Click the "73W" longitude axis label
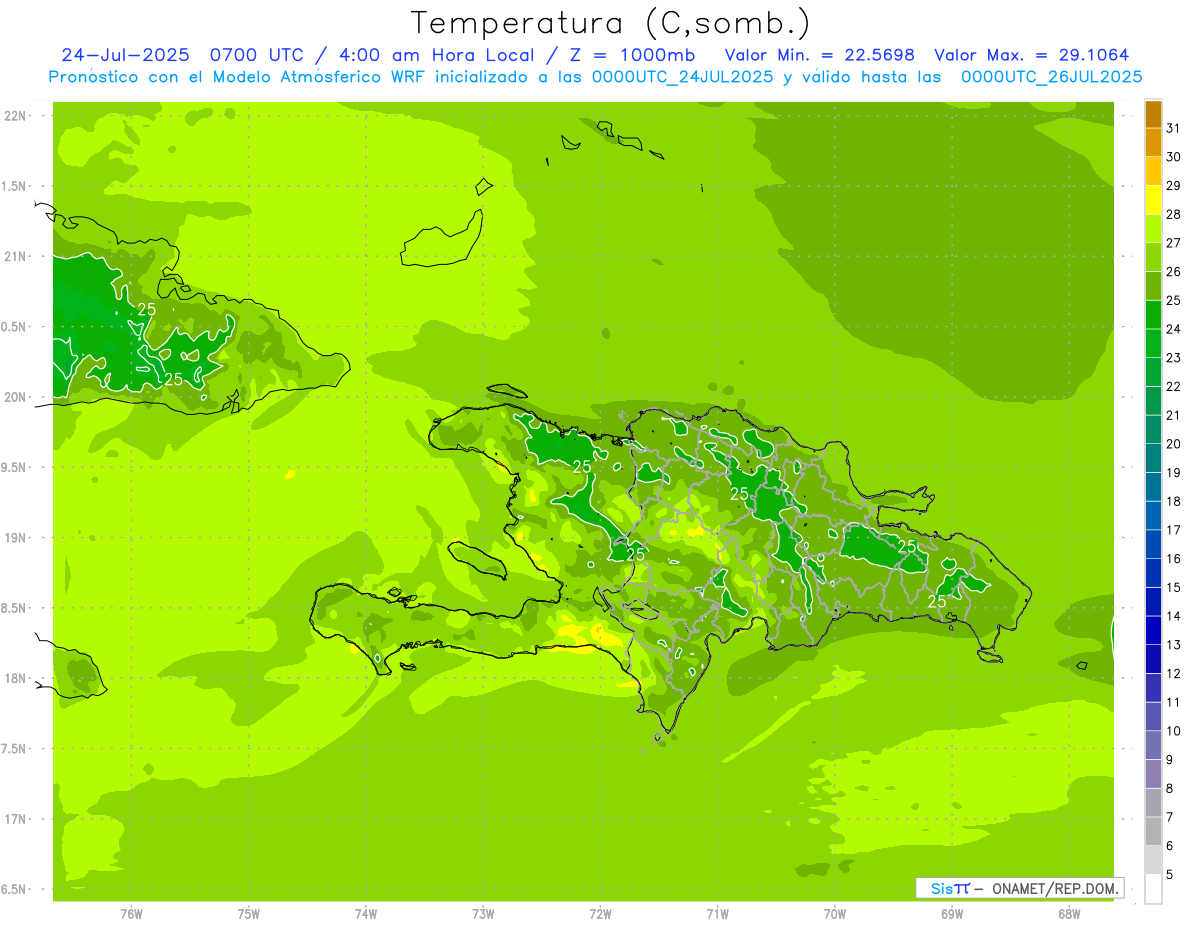 (482, 914)
